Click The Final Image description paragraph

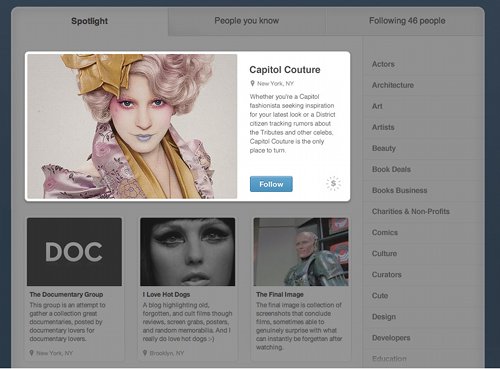(299, 326)
